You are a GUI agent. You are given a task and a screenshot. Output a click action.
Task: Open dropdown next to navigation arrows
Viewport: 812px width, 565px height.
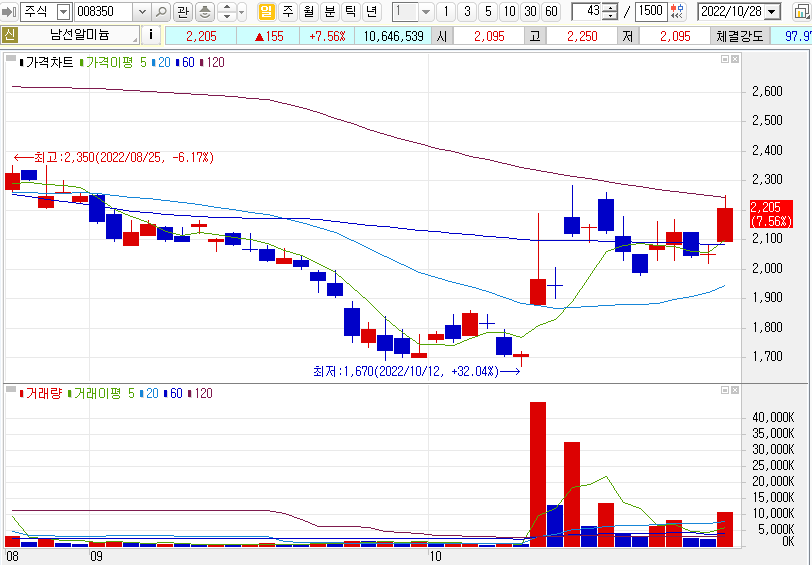pyautogui.click(x=241, y=11)
